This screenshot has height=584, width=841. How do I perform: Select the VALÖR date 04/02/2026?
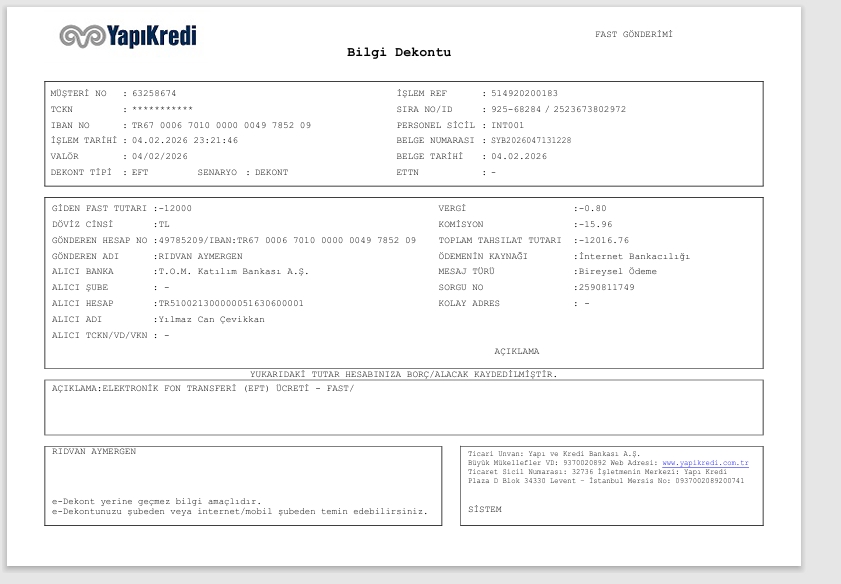click(x=160, y=157)
